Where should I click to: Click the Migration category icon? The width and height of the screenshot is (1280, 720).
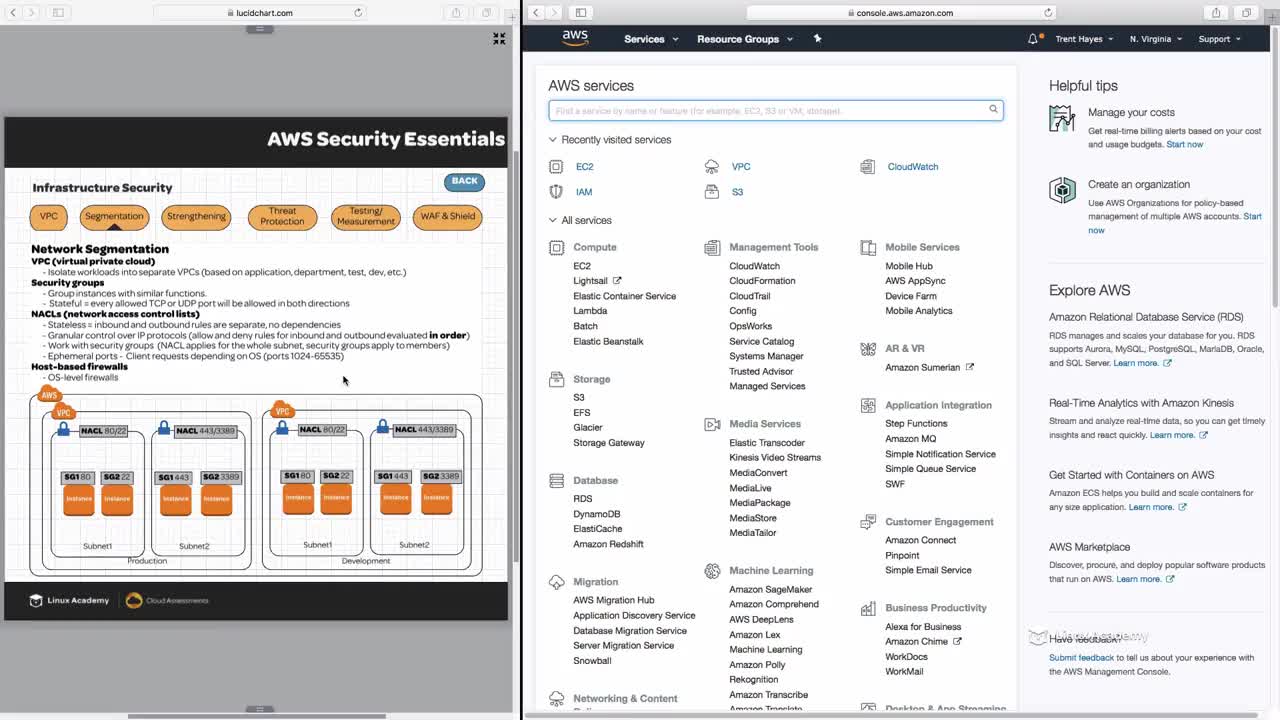(557, 582)
